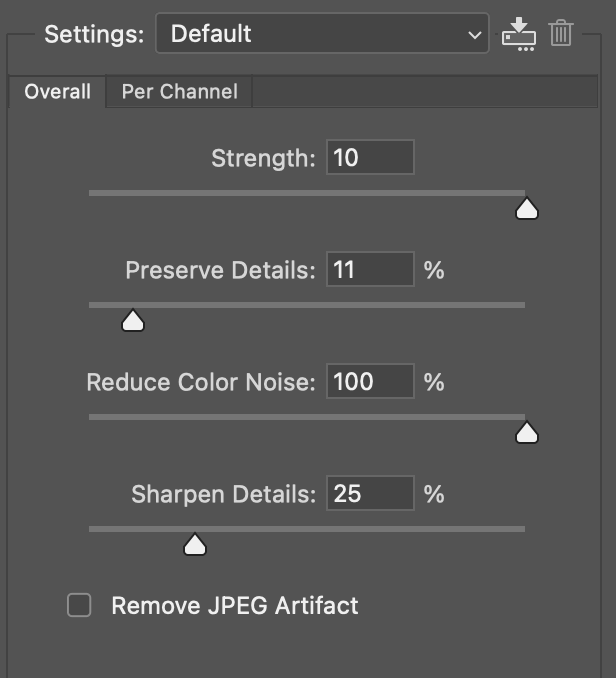
Task: Switch to the Per Channel tab
Action: (180, 92)
